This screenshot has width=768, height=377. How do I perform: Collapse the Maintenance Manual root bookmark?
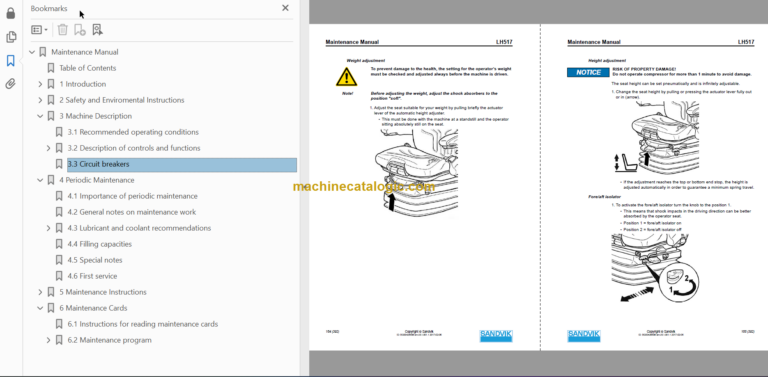click(32, 52)
